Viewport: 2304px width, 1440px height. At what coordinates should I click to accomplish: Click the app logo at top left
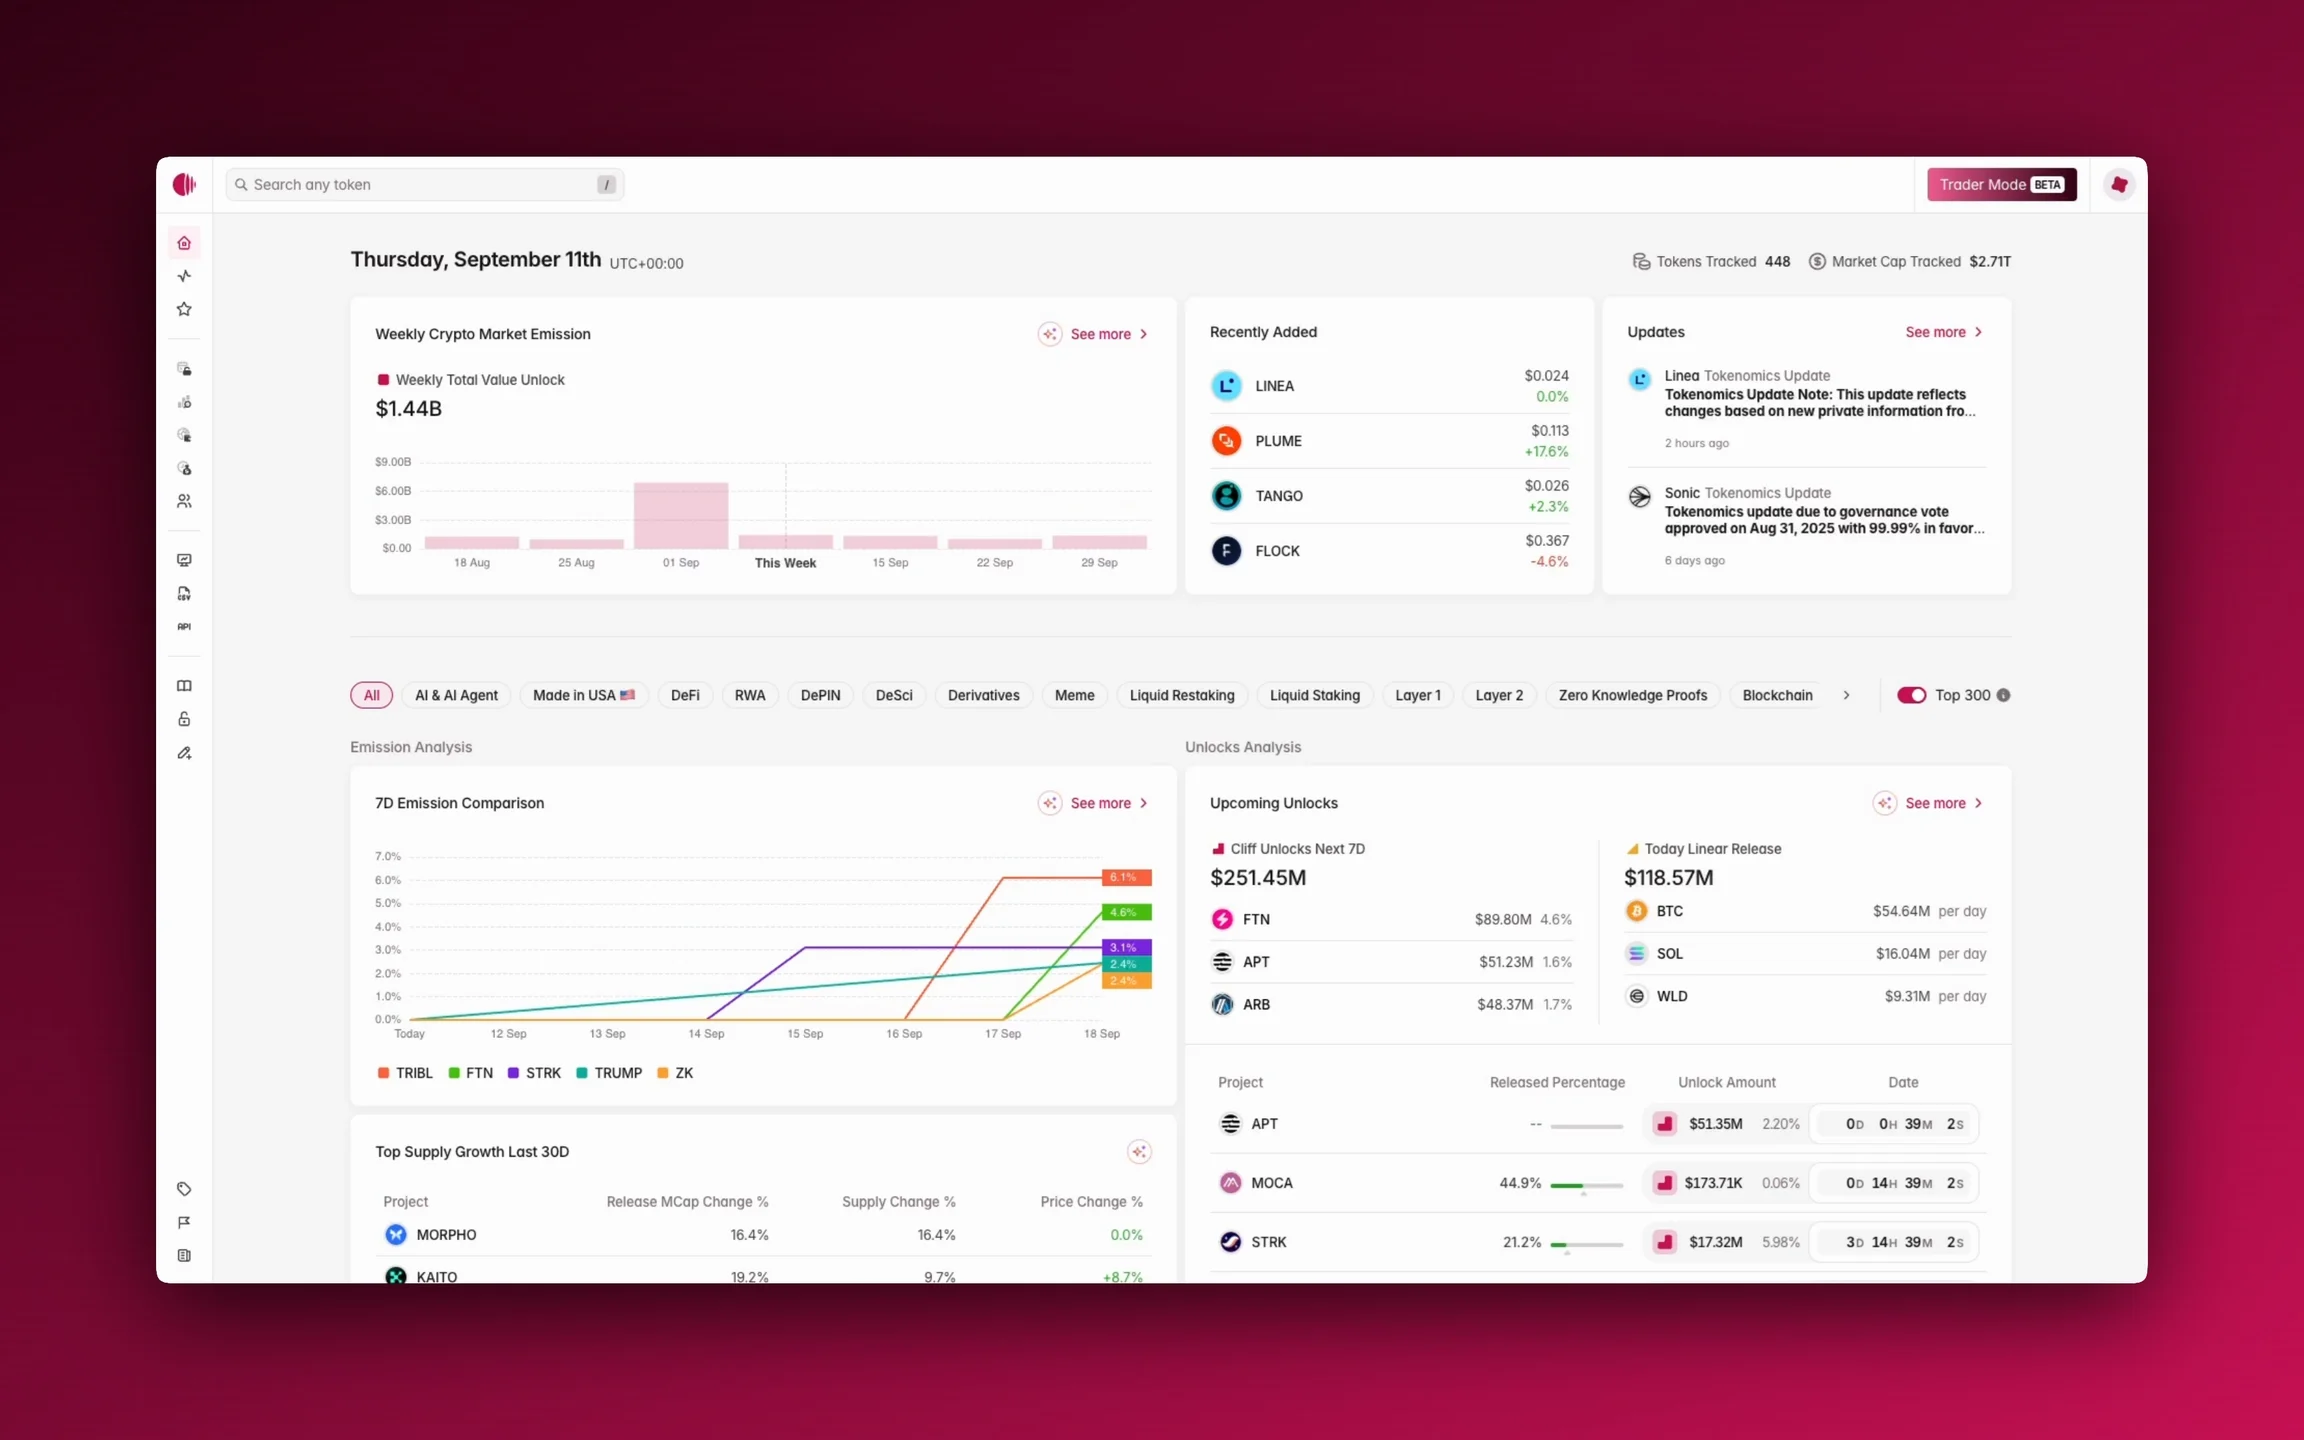tap(184, 184)
